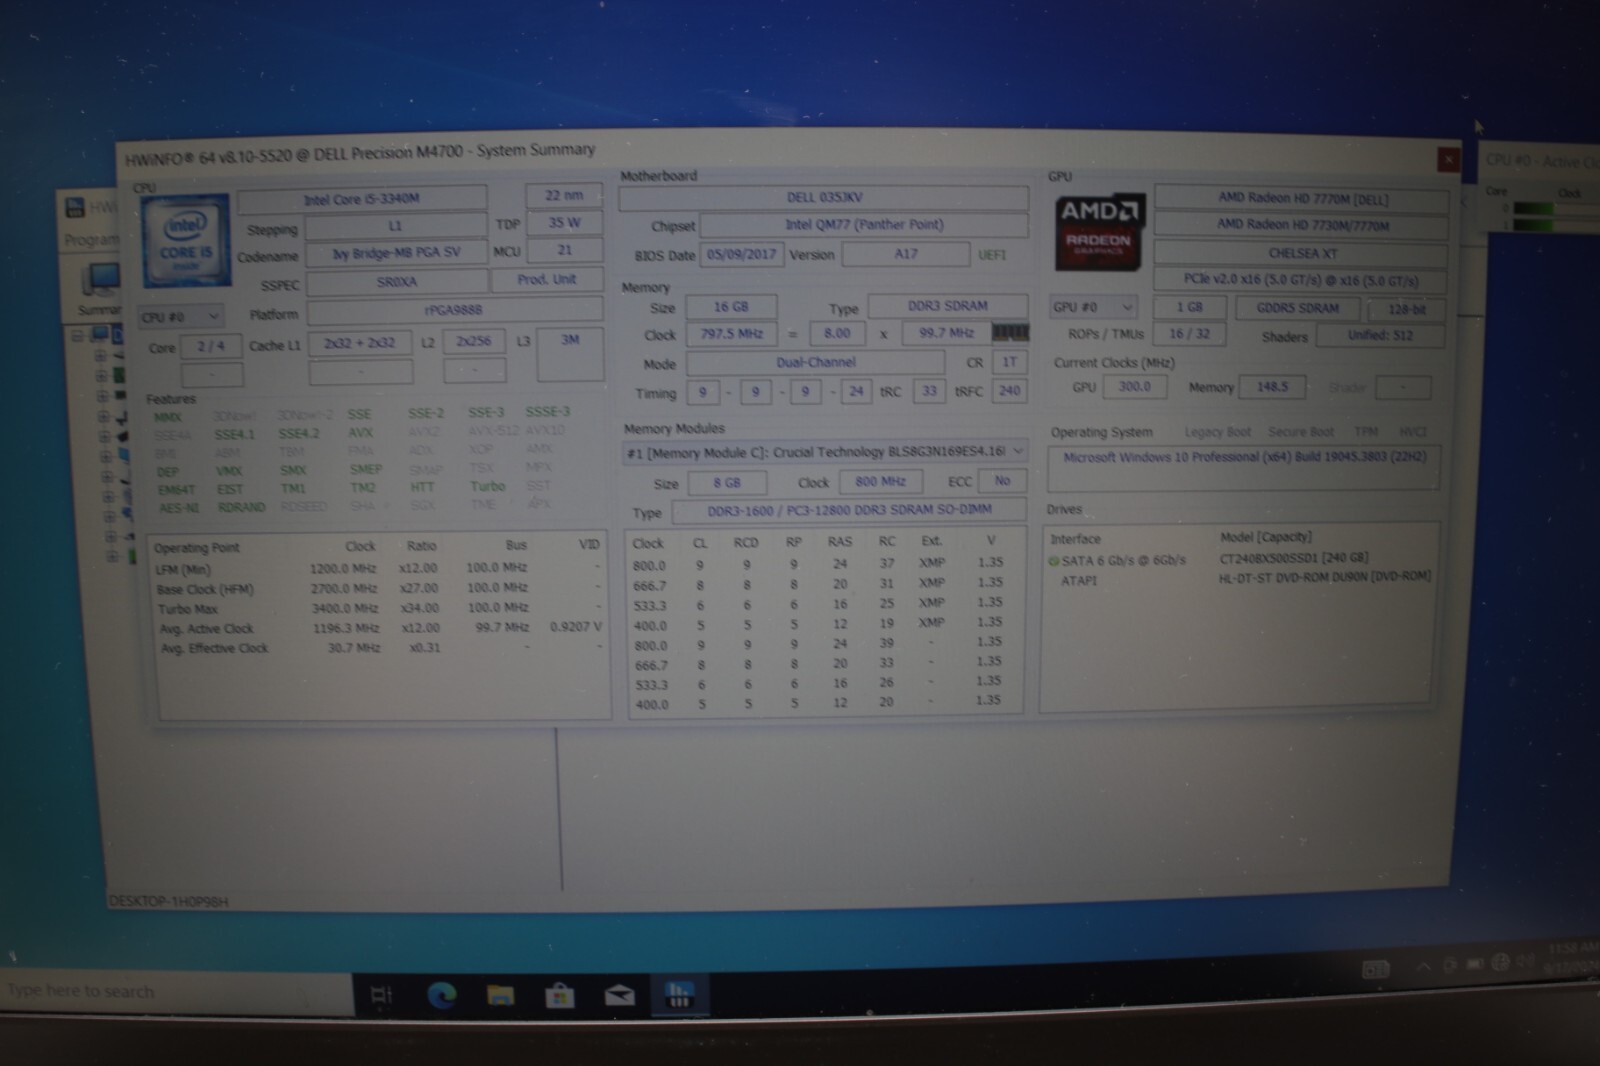Click the Ivy Bridge-MB PGA SV codename field
The image size is (1600, 1066).
(396, 253)
